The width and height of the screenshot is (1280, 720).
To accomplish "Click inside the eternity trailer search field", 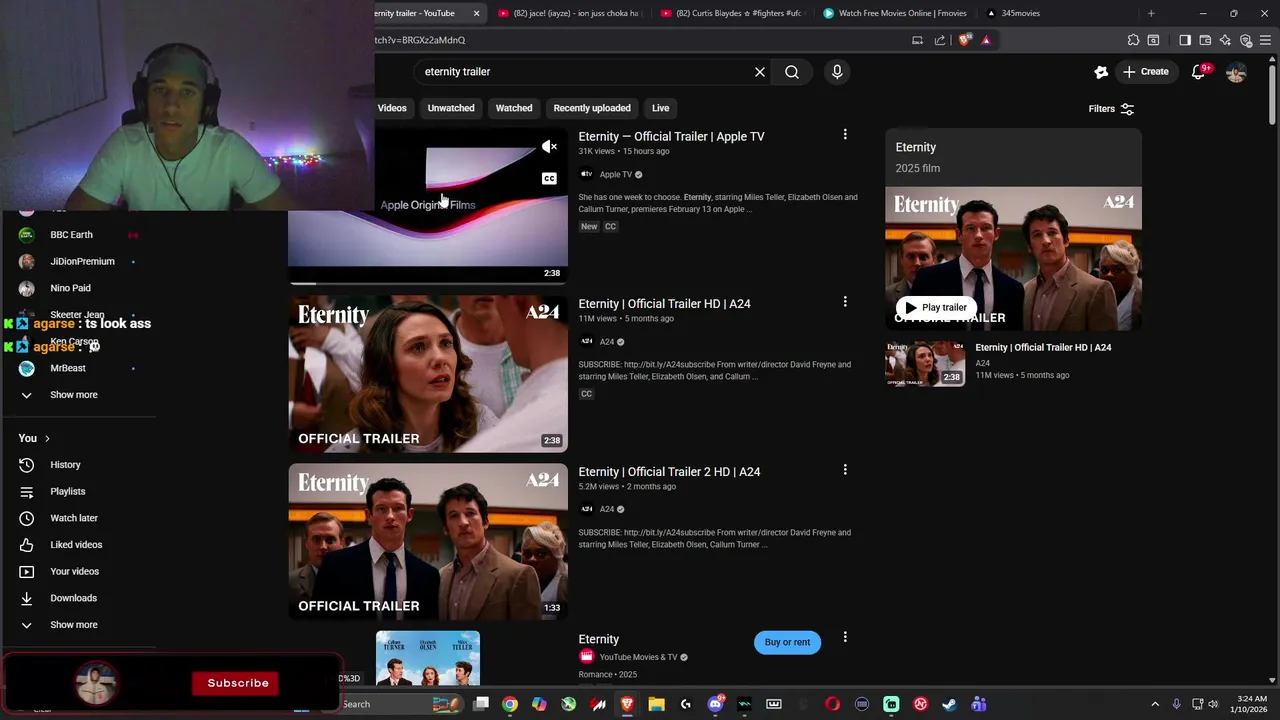I will pyautogui.click(x=582, y=72).
